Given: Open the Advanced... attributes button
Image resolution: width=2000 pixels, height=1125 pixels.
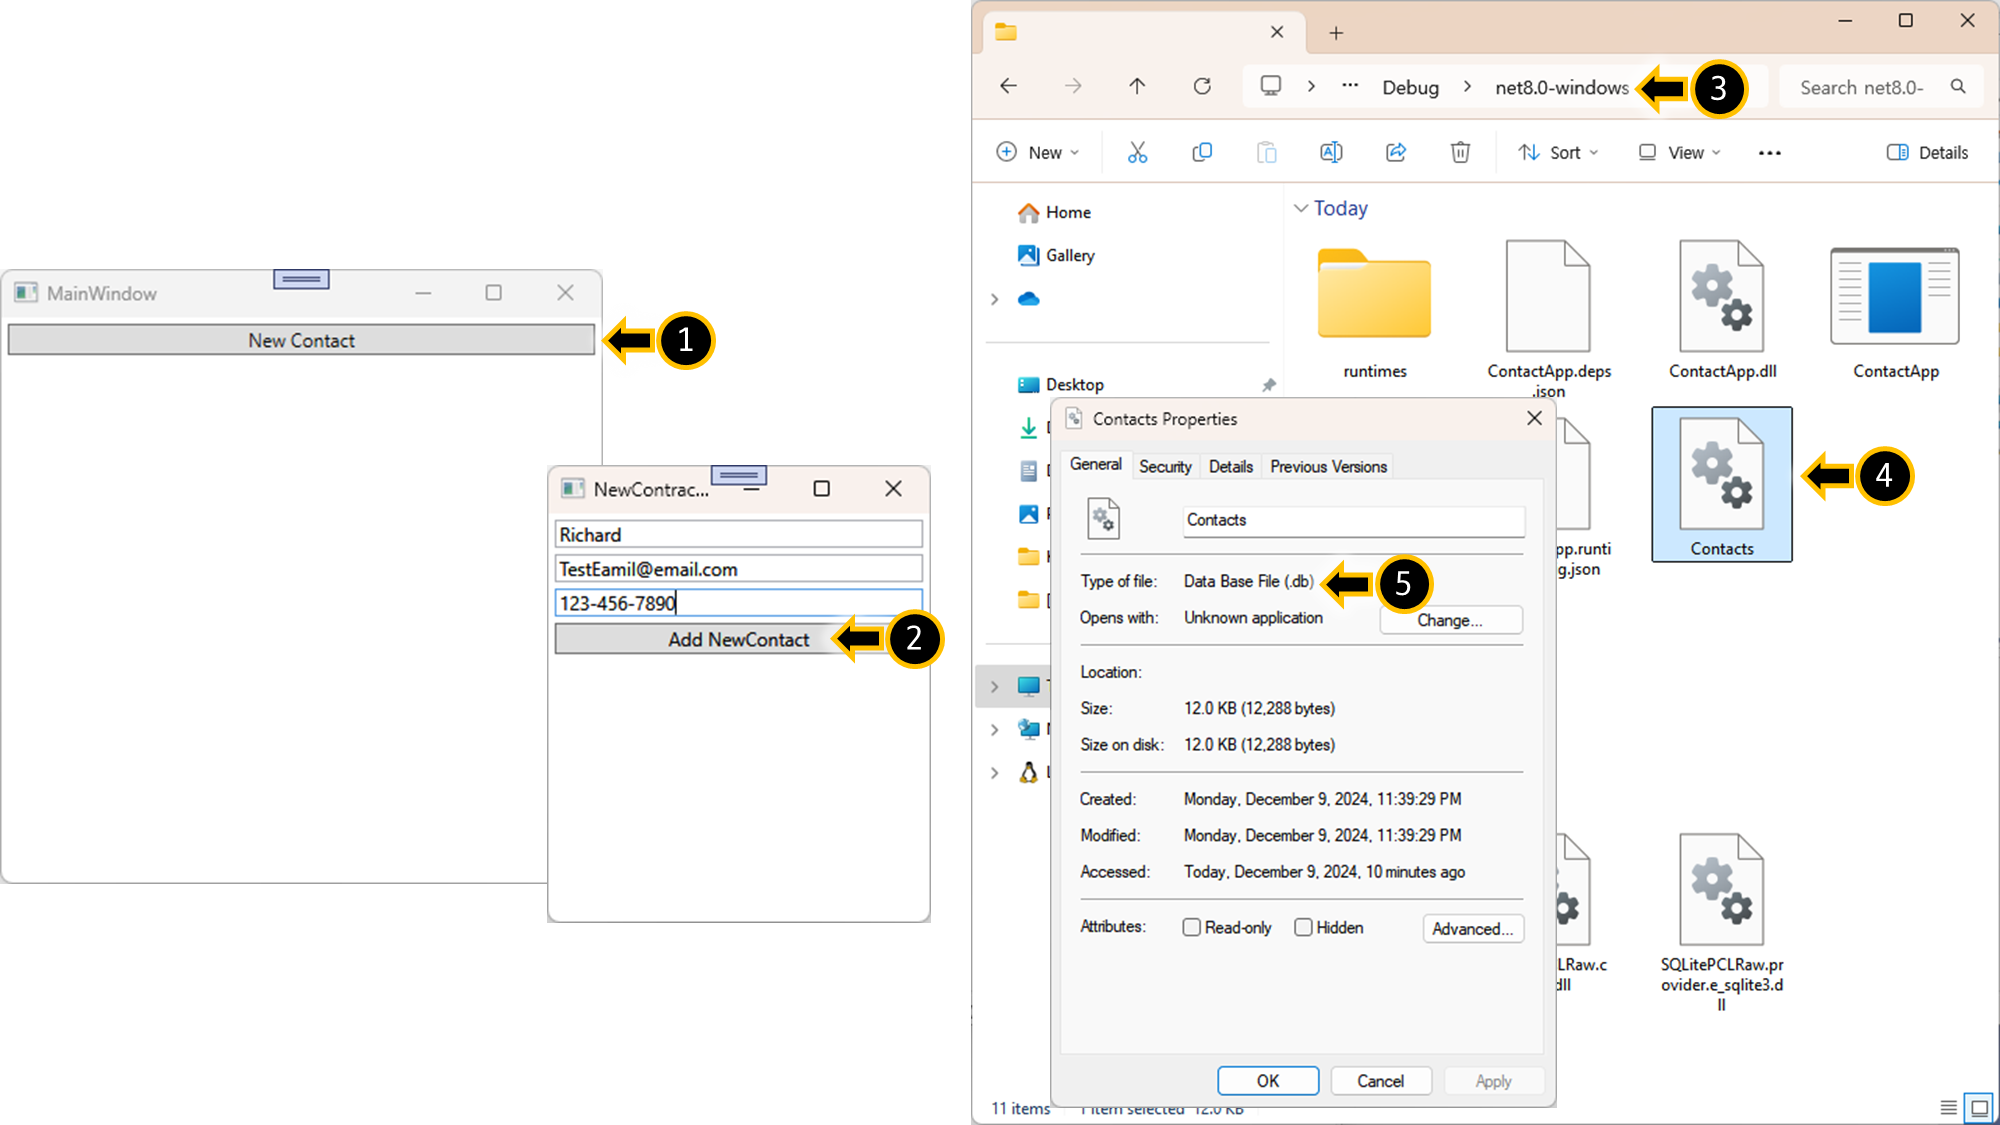Looking at the screenshot, I should 1472,928.
